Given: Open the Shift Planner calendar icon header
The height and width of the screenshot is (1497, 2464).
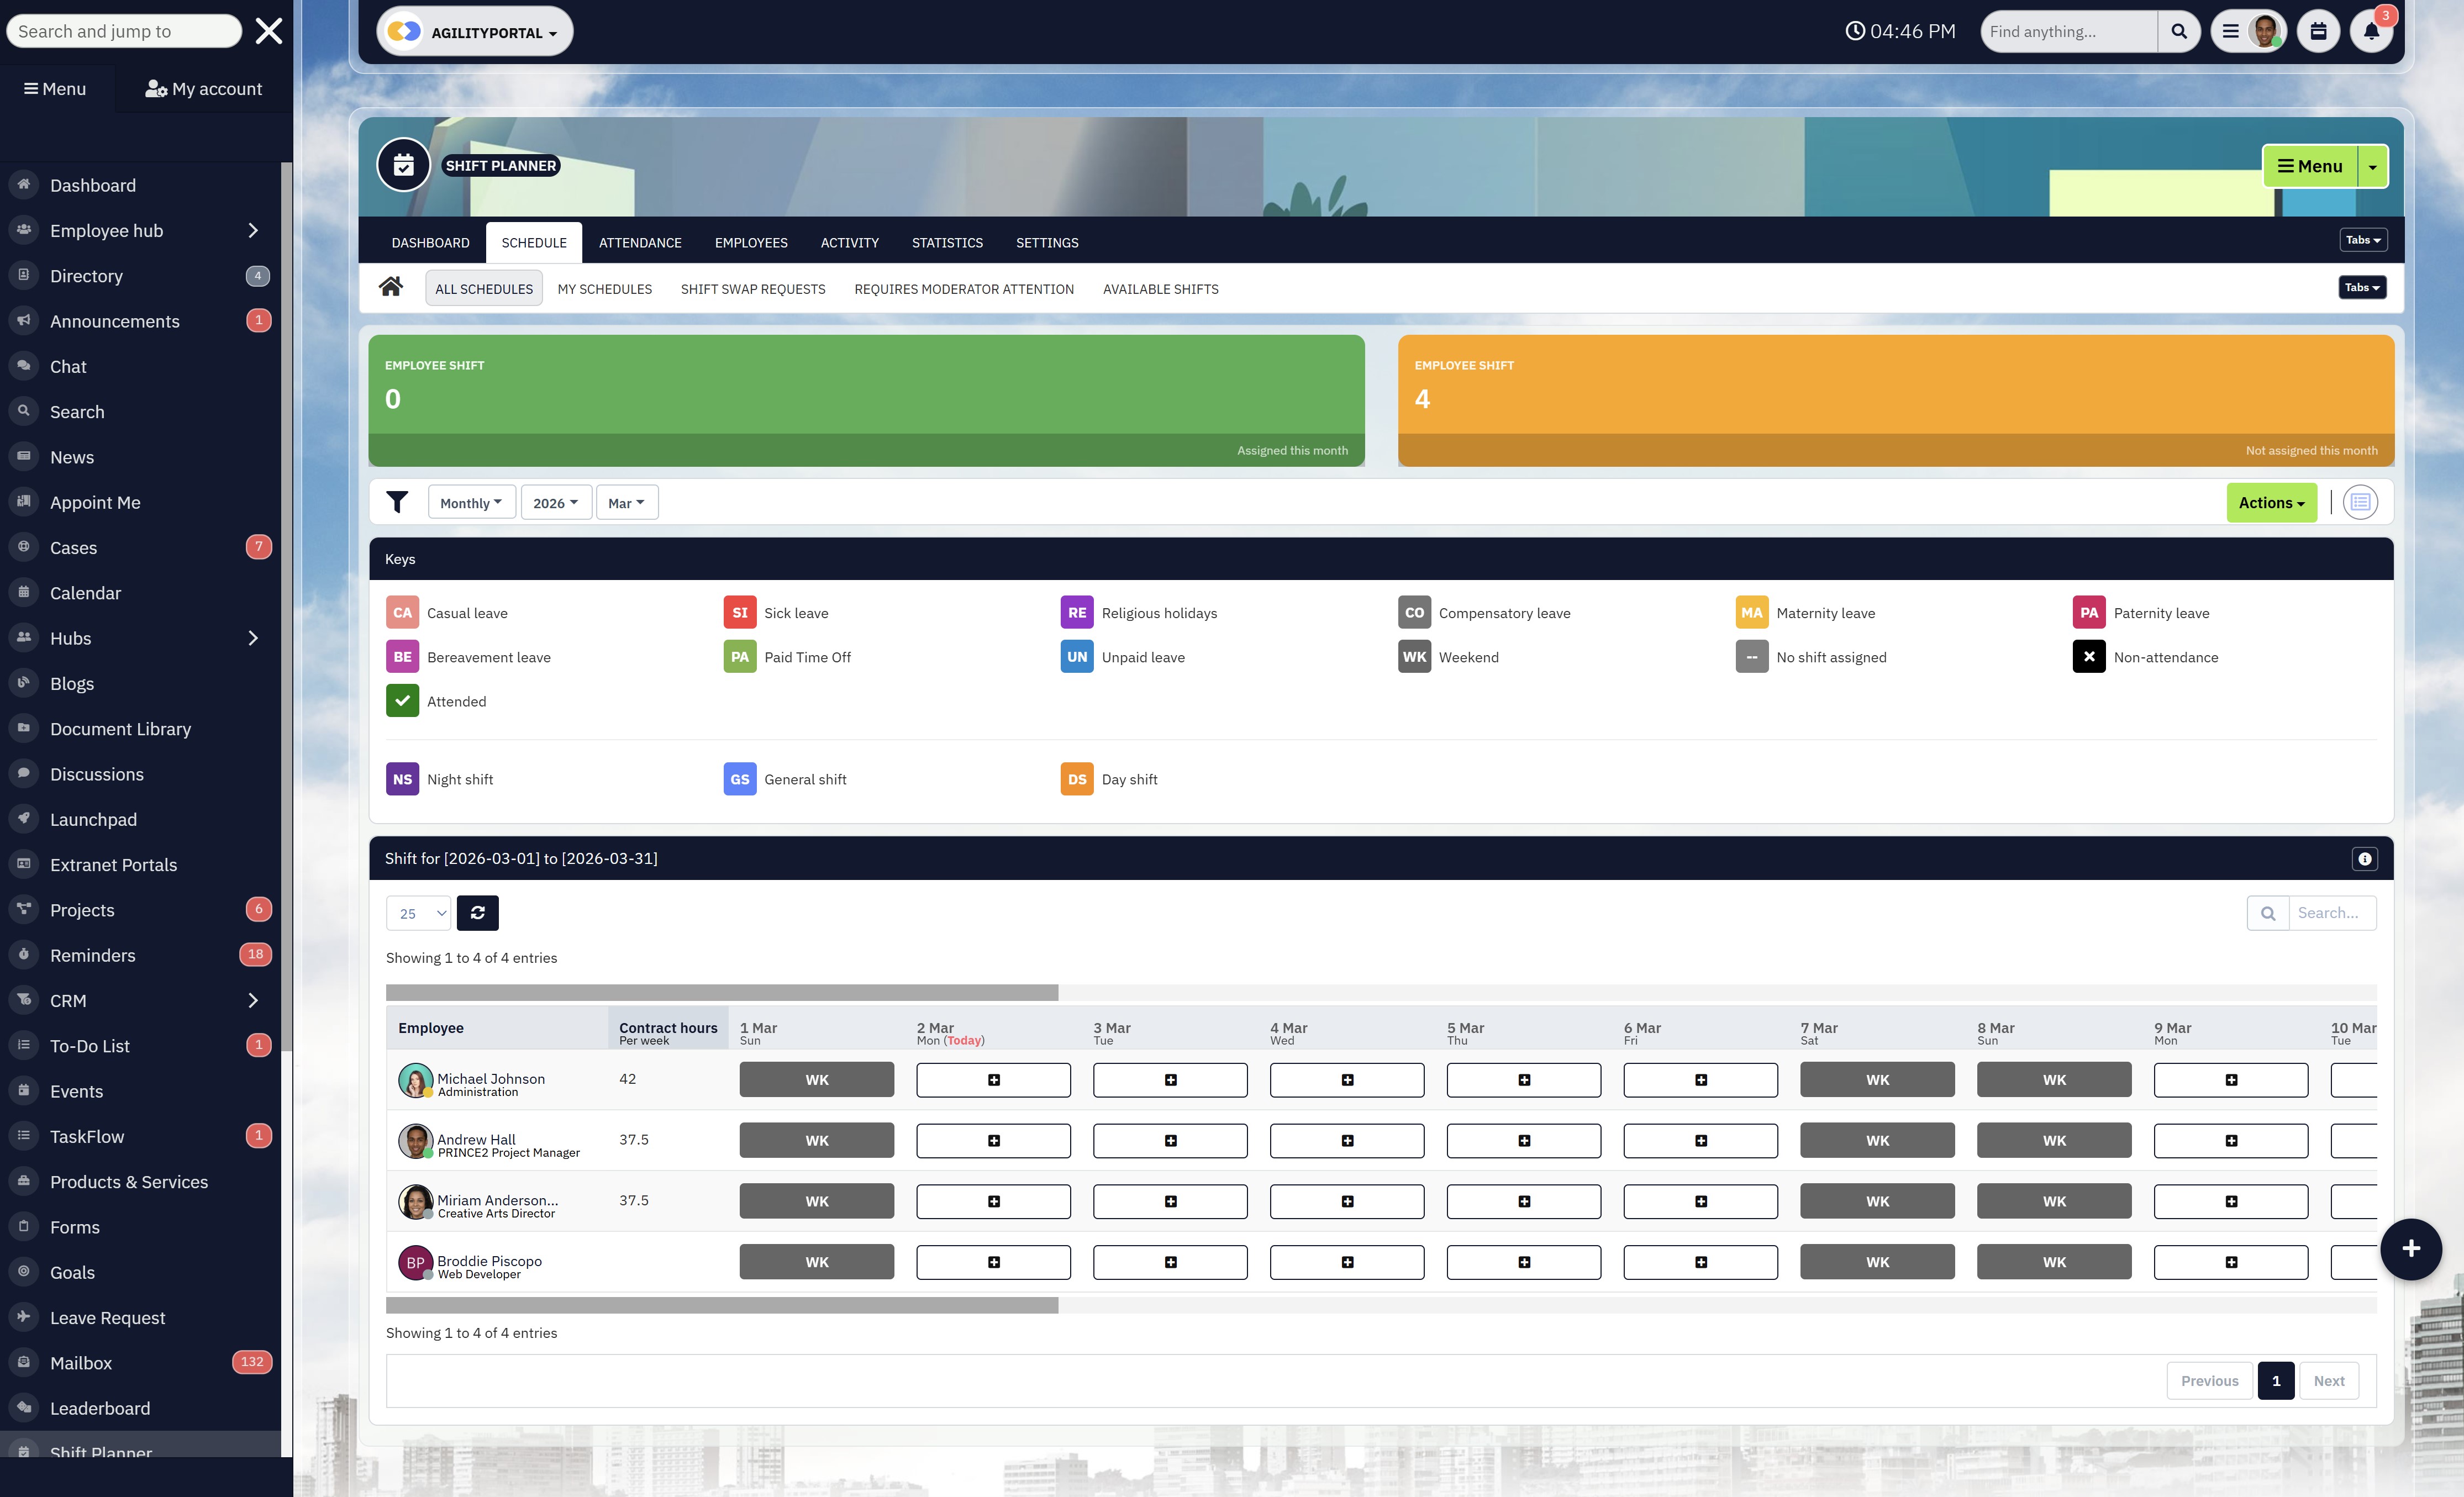Looking at the screenshot, I should pos(403,164).
